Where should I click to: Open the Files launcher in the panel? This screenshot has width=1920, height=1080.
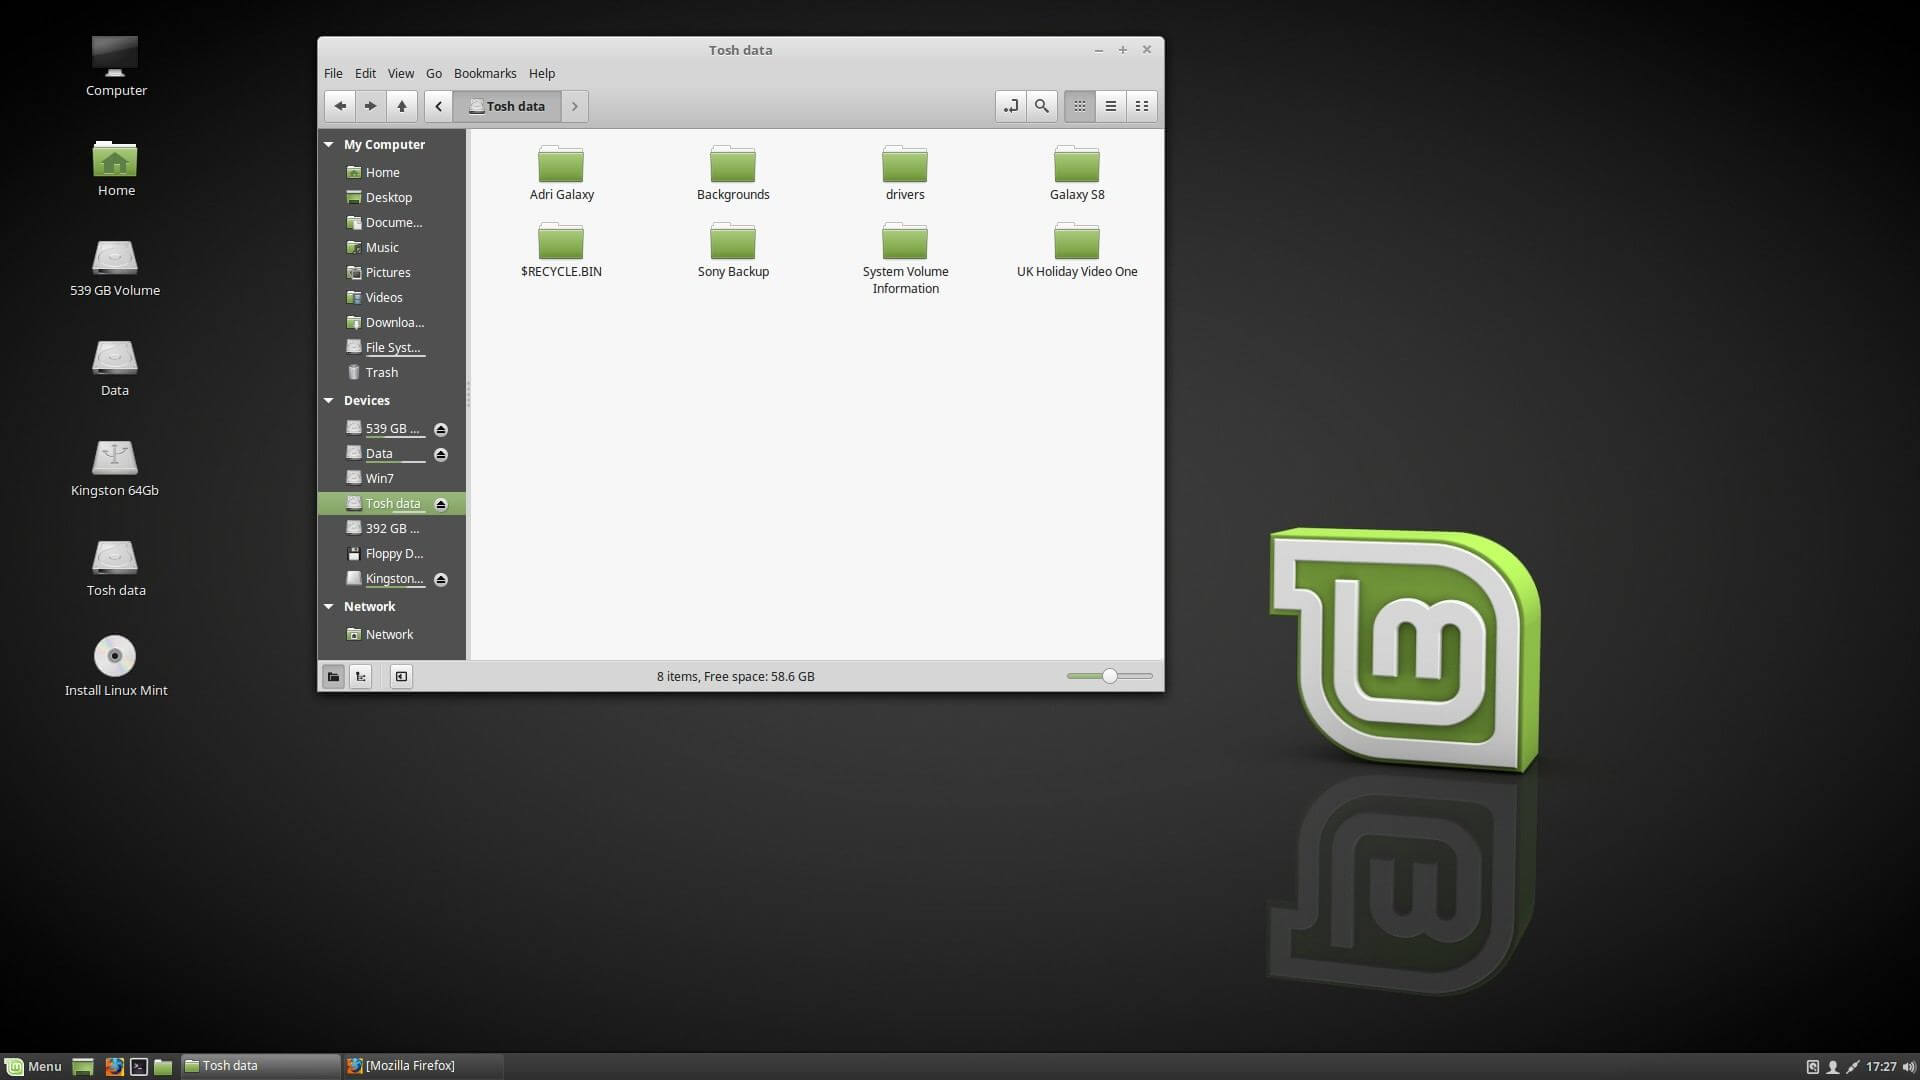click(163, 1066)
